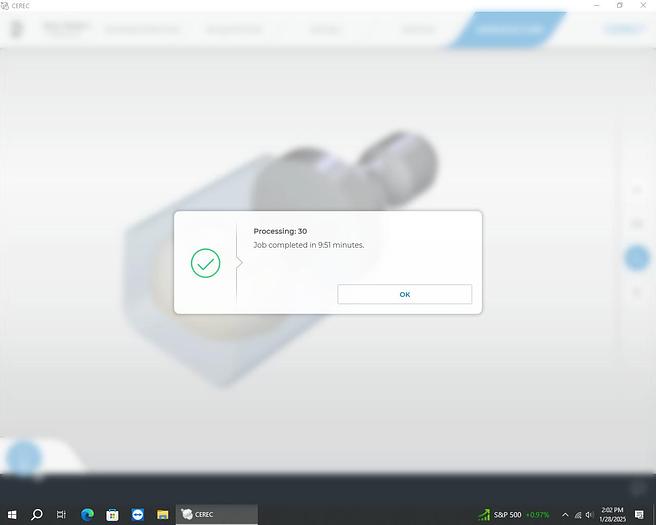
Task: Launch Microsoft Edge from the taskbar
Action: [x=87, y=514]
